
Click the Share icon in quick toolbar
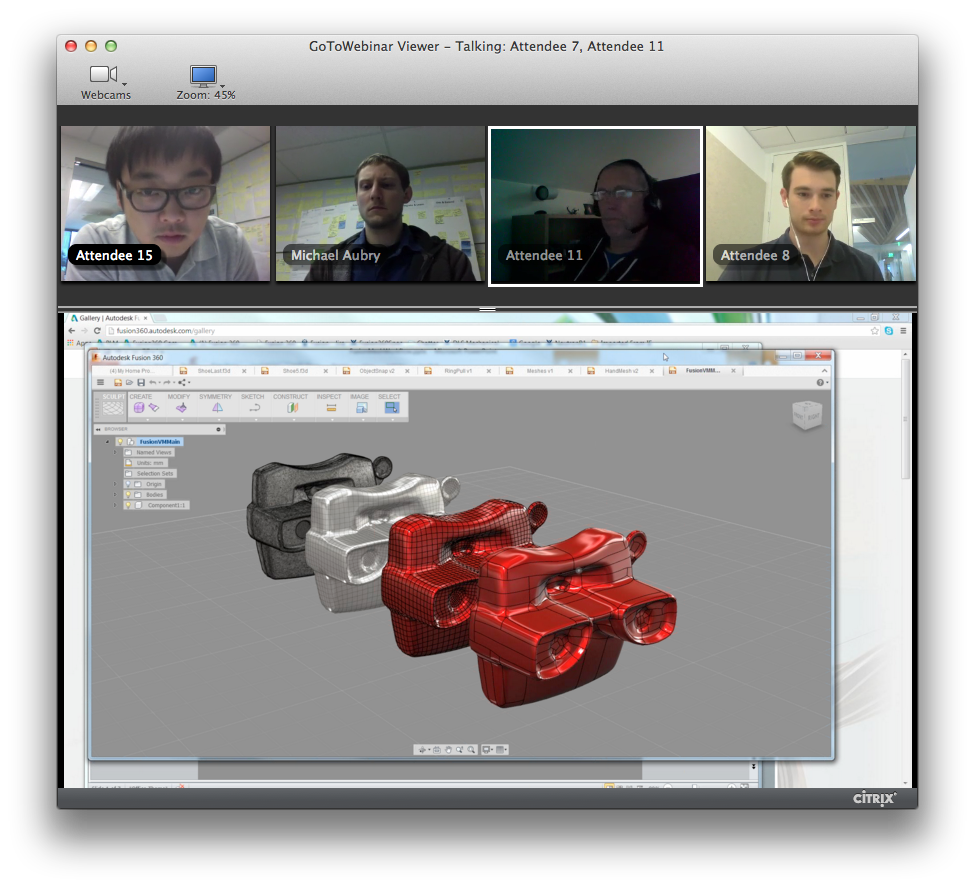[x=182, y=382]
